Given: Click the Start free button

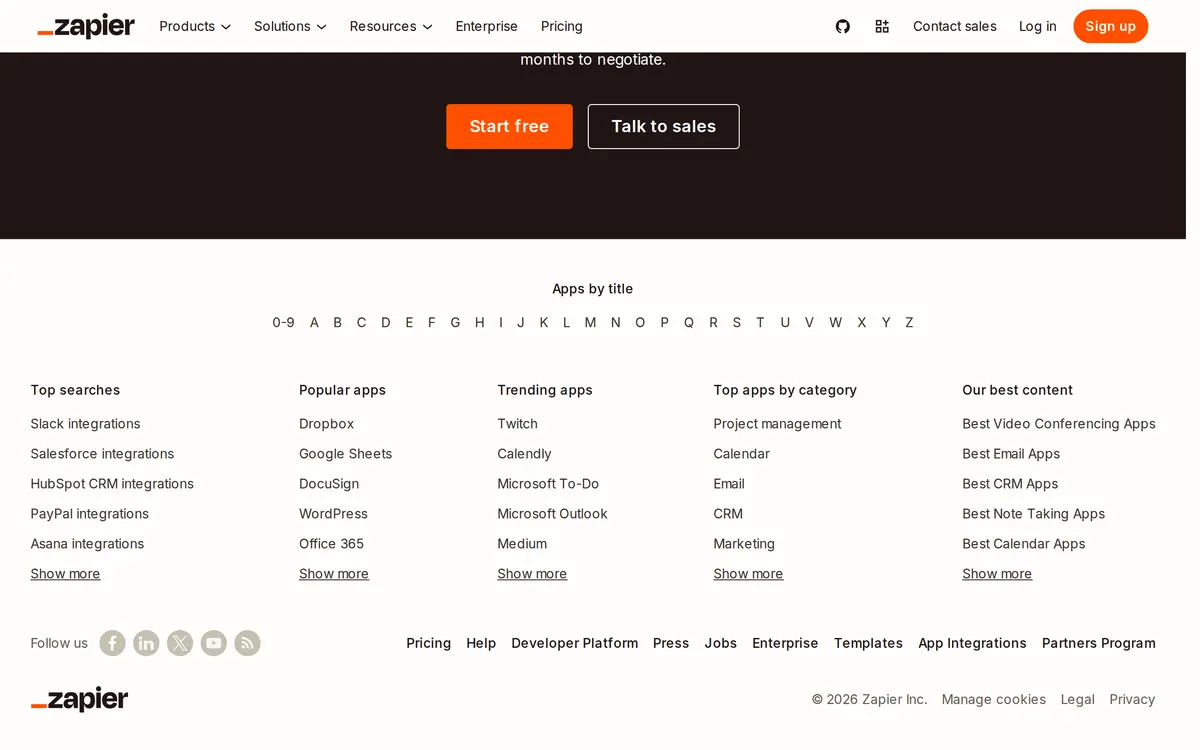Looking at the screenshot, I should pyautogui.click(x=509, y=126).
